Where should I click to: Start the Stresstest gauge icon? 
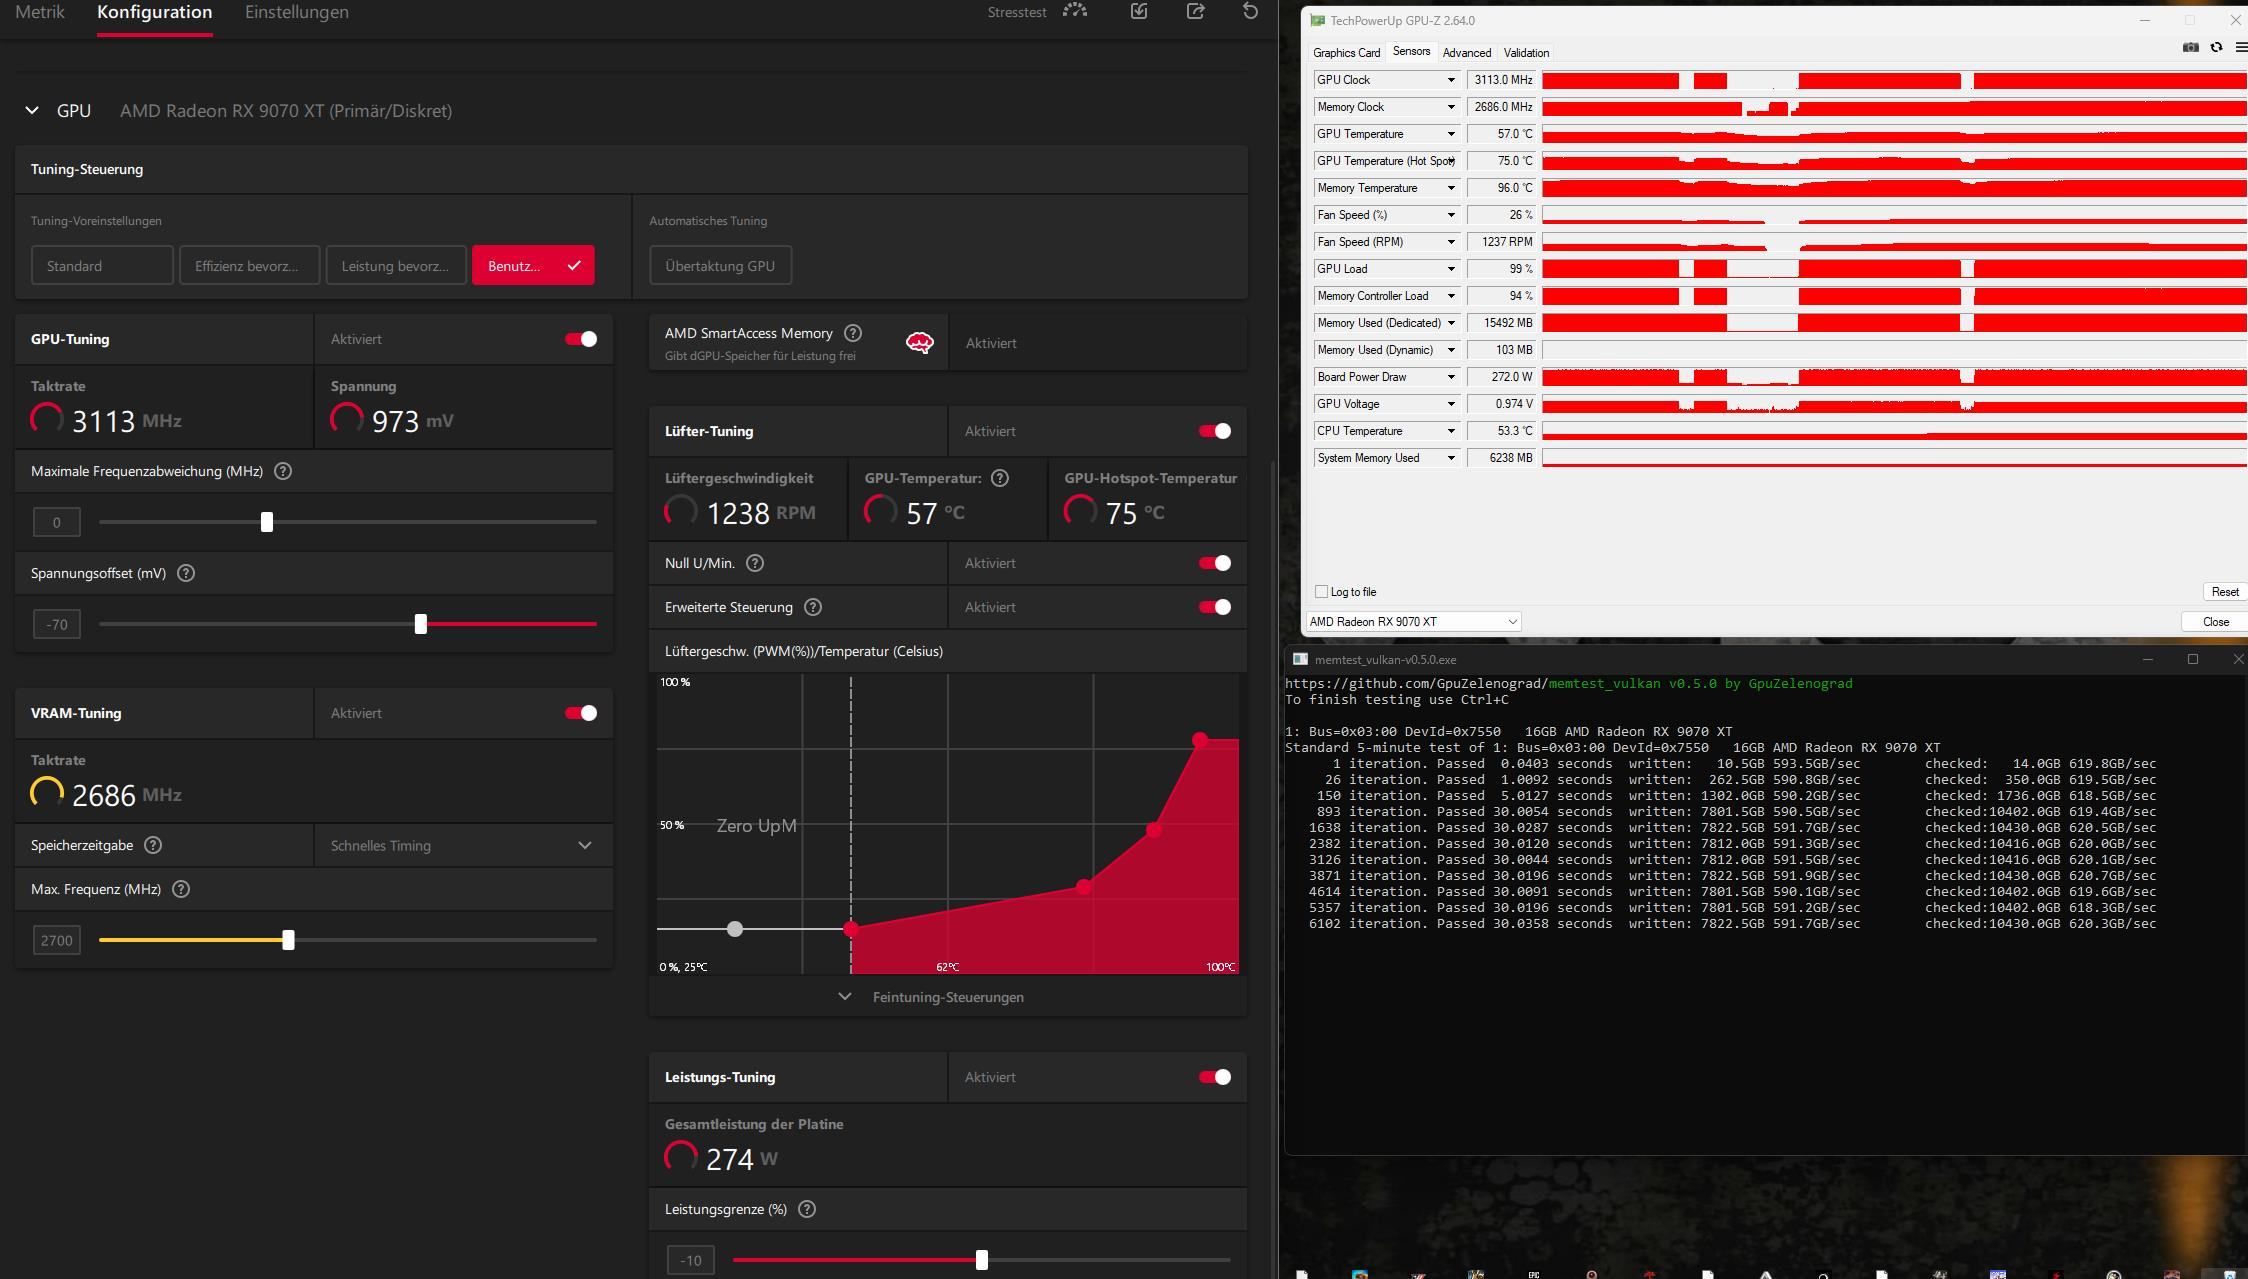point(1075,11)
